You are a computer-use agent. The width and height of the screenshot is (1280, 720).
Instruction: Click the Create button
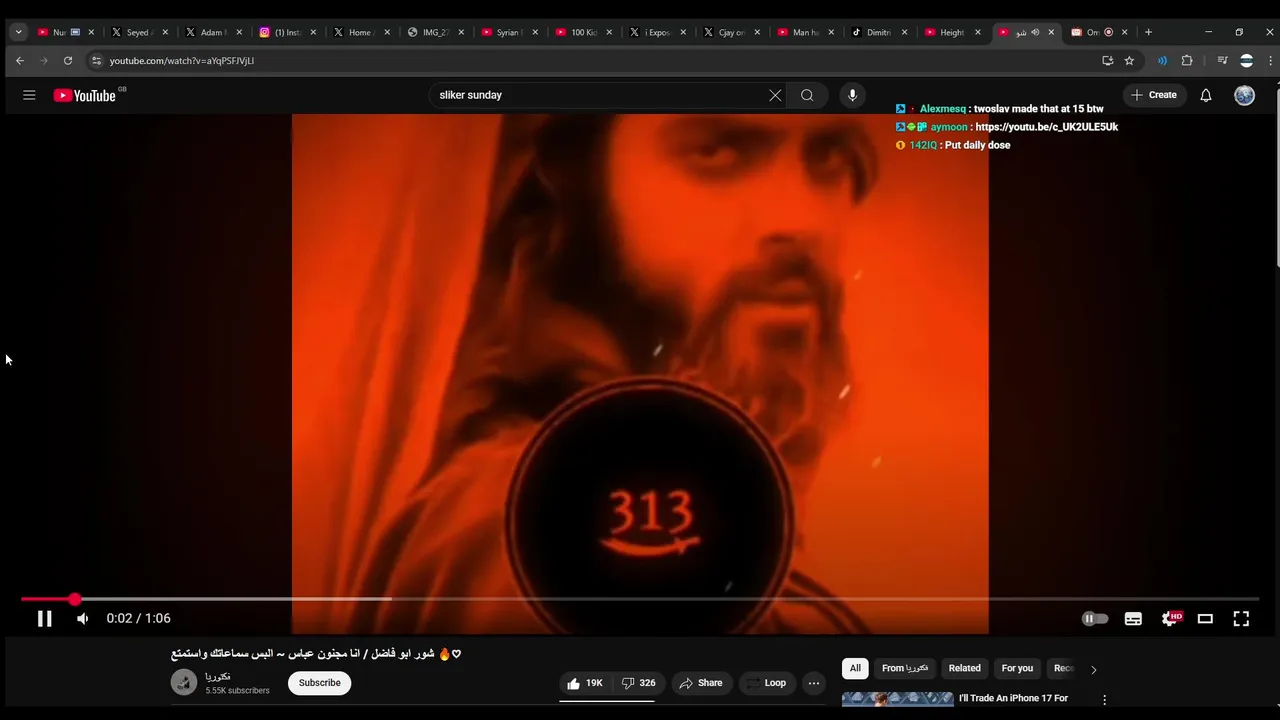click(x=1154, y=95)
